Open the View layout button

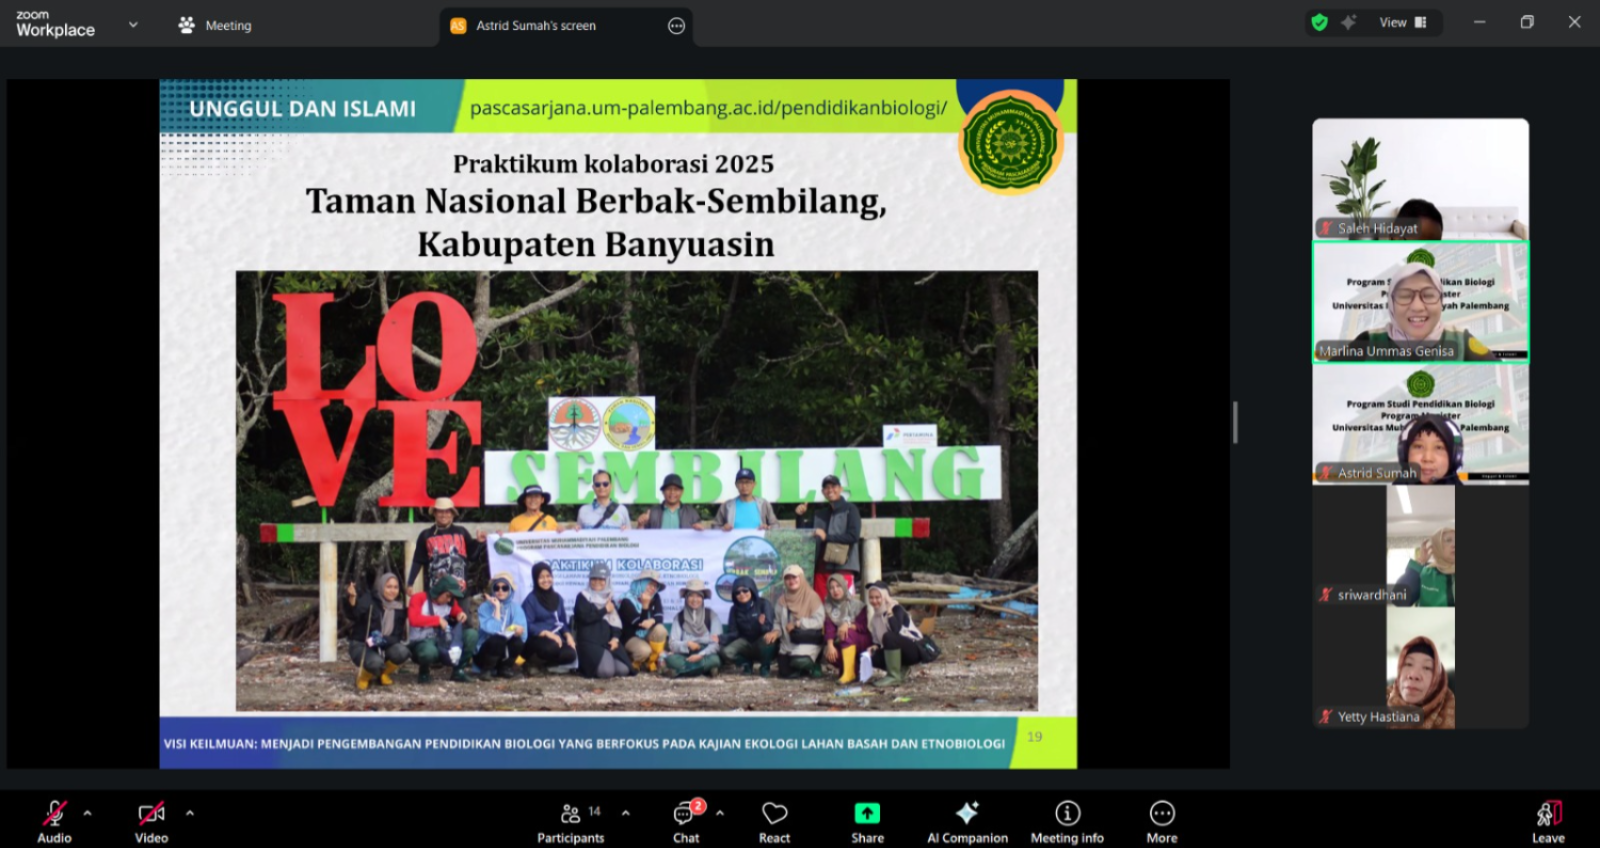1402,22
